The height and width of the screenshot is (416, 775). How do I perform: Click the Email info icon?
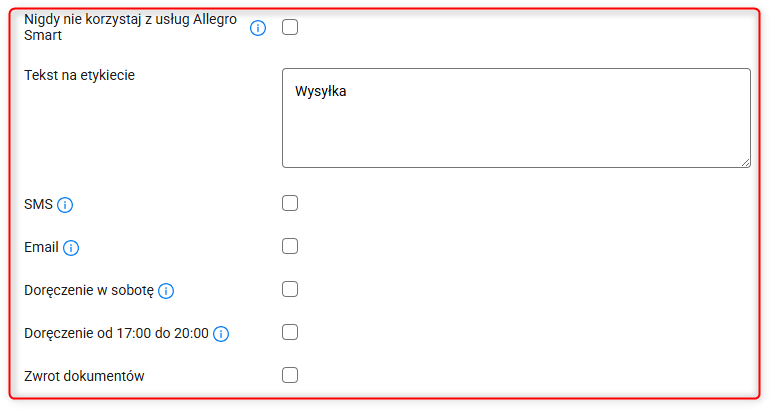tap(72, 248)
